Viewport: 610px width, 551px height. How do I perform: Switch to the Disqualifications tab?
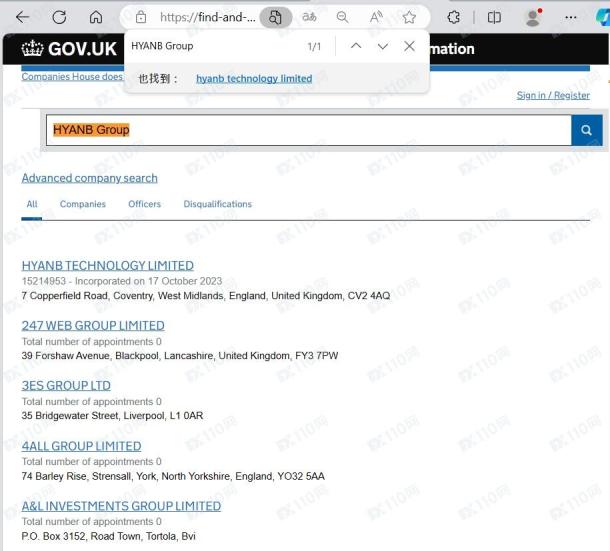click(217, 204)
